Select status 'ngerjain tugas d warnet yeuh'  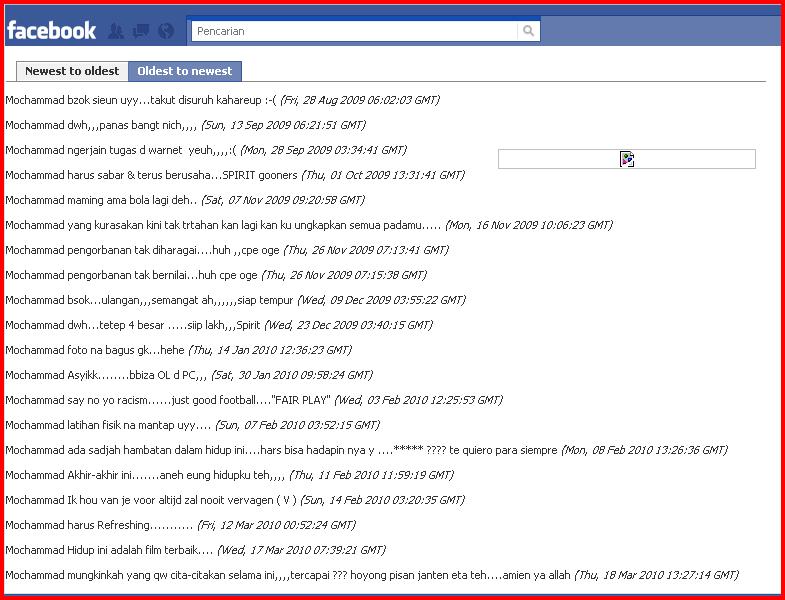point(121,150)
